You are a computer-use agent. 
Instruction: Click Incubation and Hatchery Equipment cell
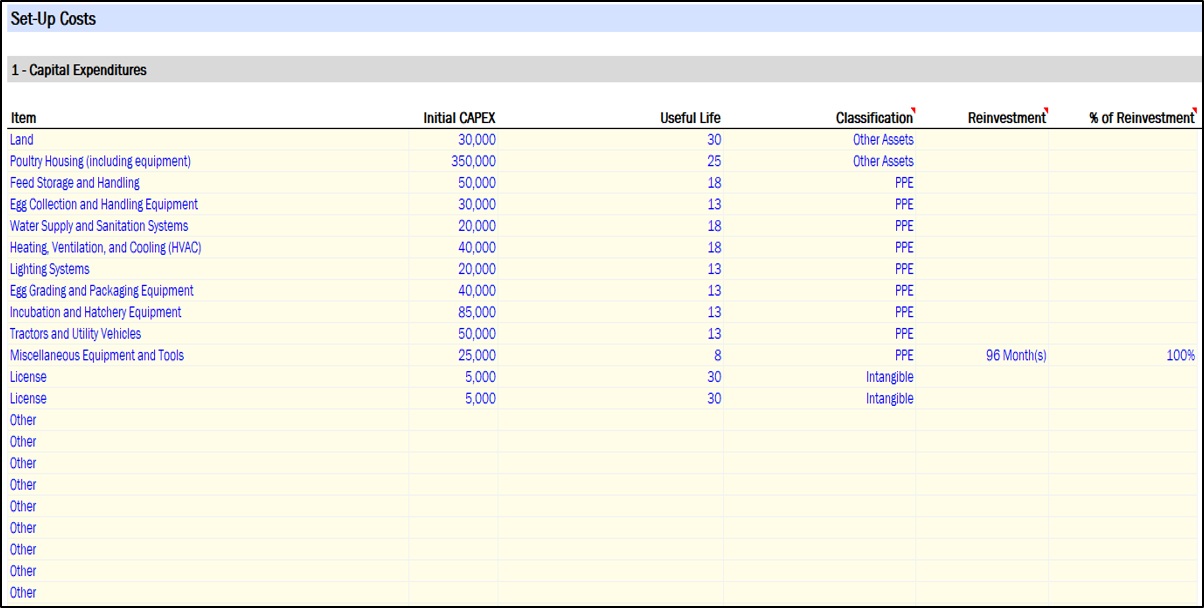[x=208, y=312]
